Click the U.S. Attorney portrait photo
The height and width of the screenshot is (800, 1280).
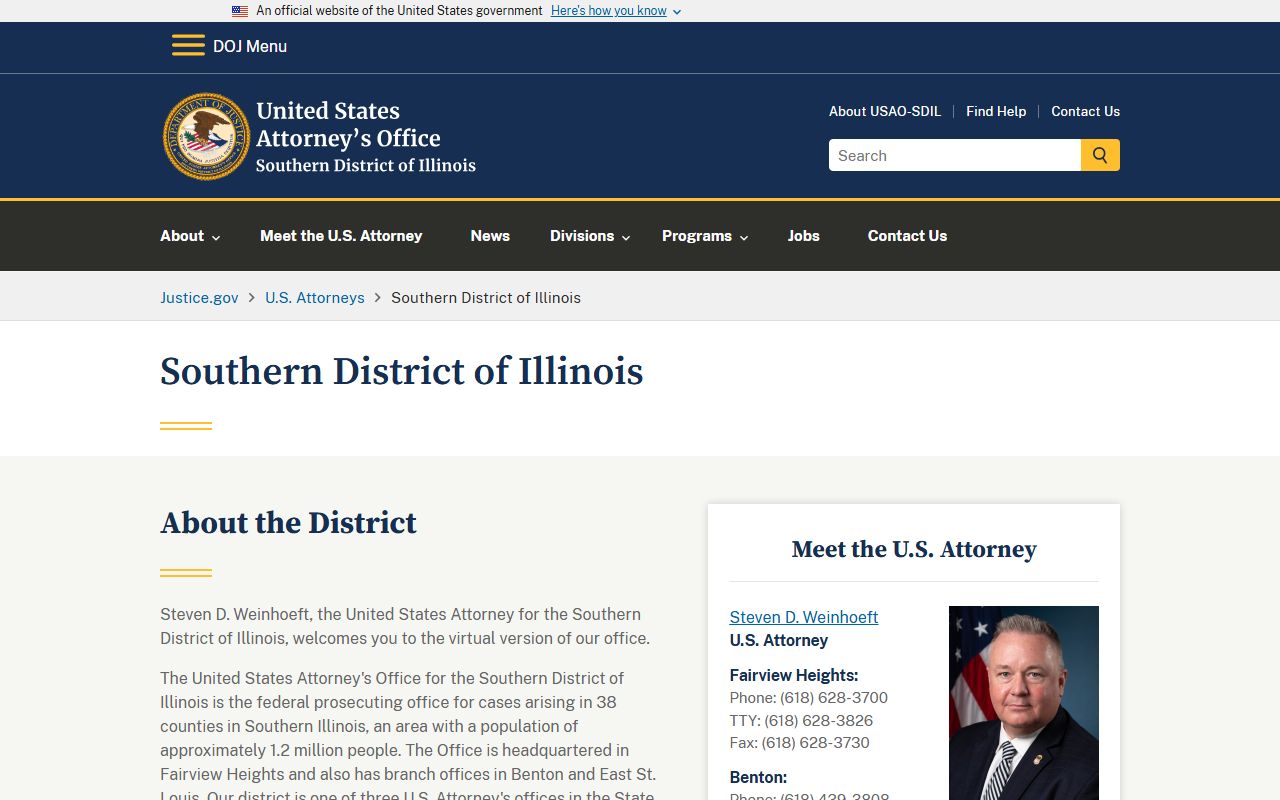(x=1024, y=703)
